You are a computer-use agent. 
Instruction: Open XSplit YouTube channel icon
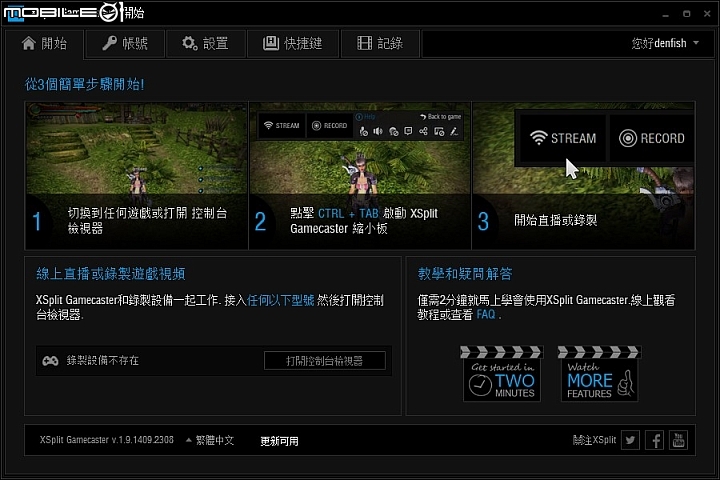click(678, 440)
